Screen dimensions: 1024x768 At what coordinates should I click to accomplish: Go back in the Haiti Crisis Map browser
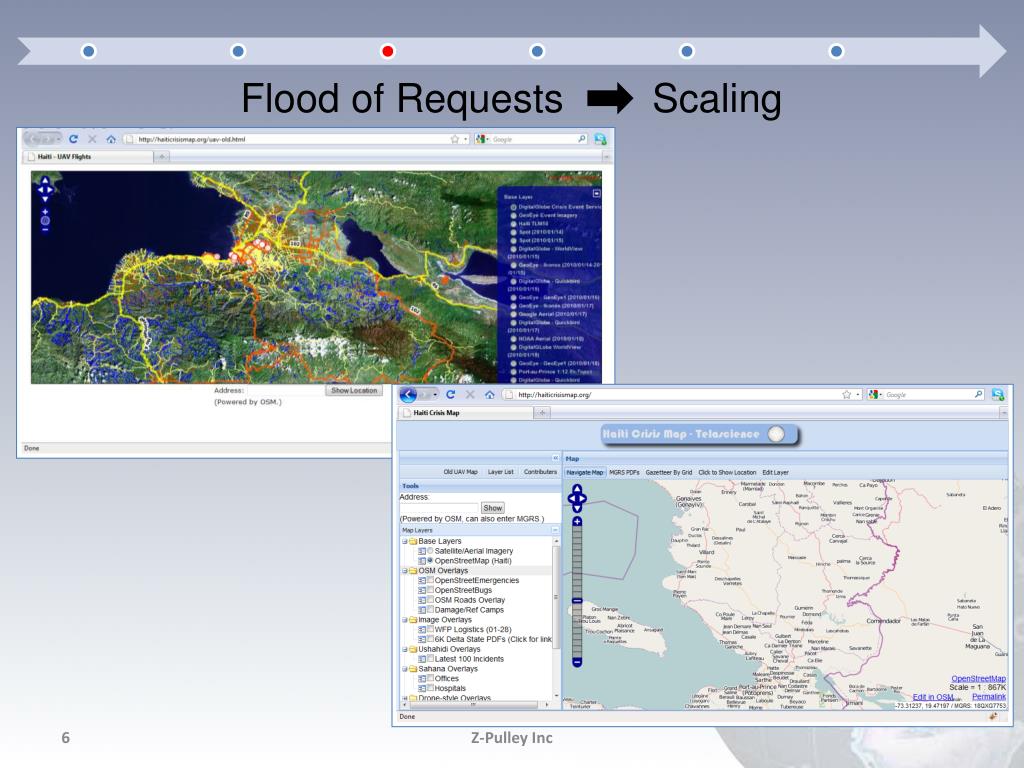click(x=408, y=394)
